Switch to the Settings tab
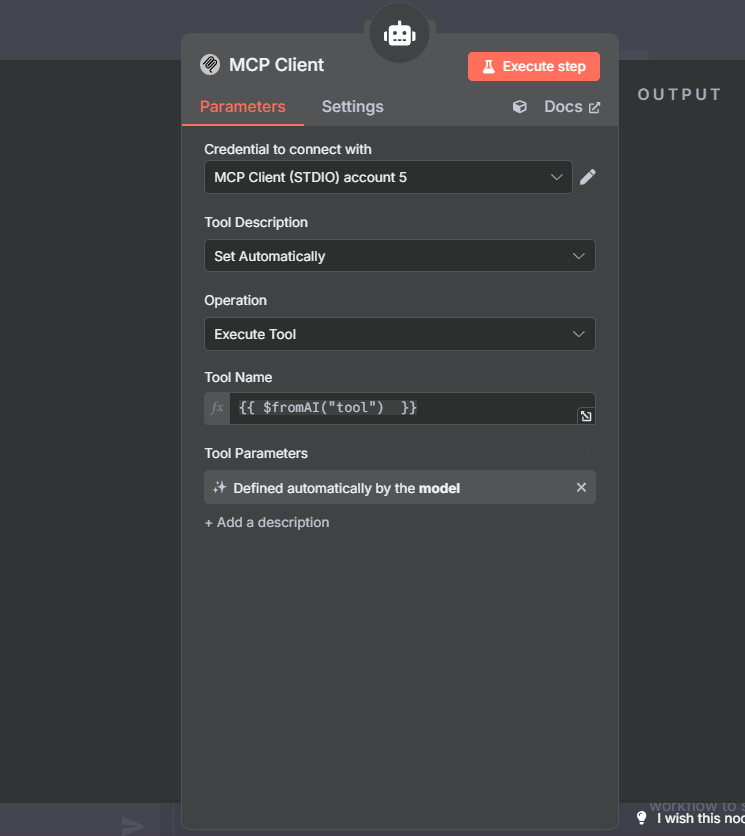The height and width of the screenshot is (836, 745). point(352,106)
